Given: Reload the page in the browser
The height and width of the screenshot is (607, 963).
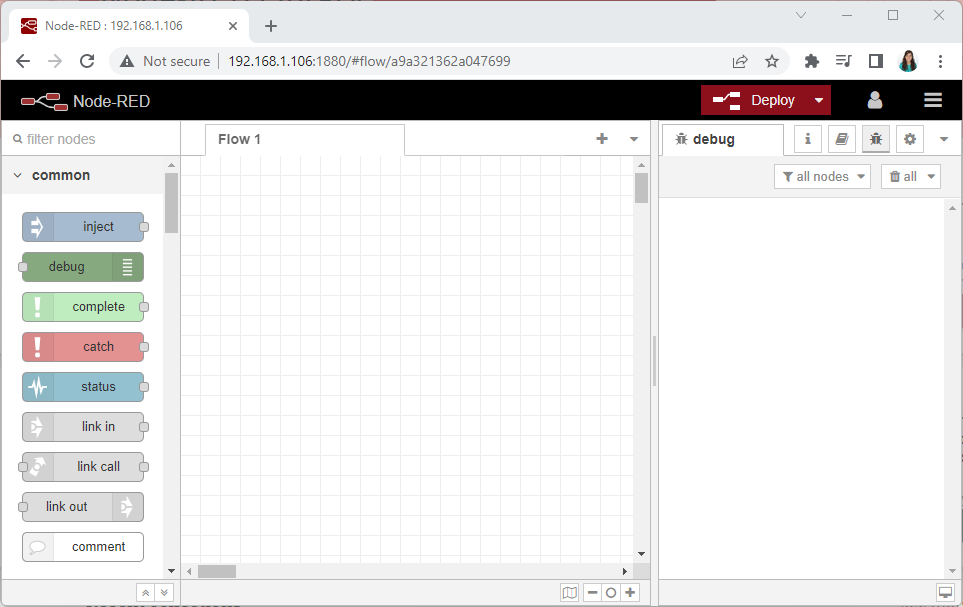Looking at the screenshot, I should pos(87,60).
